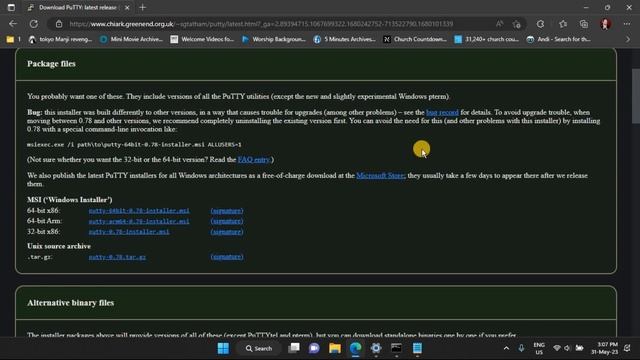Screen dimensions: 640x360
Task: Open the terminal window on the taskbar
Action: tap(396, 348)
